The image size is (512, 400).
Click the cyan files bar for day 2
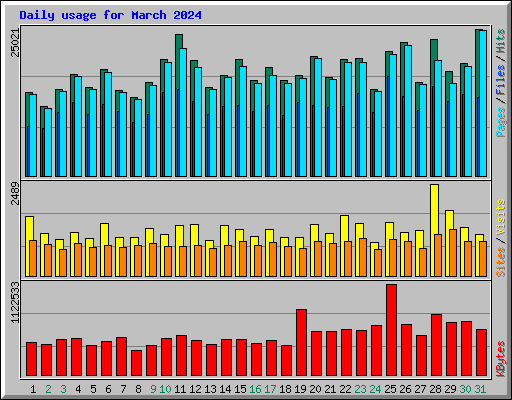coord(48,142)
